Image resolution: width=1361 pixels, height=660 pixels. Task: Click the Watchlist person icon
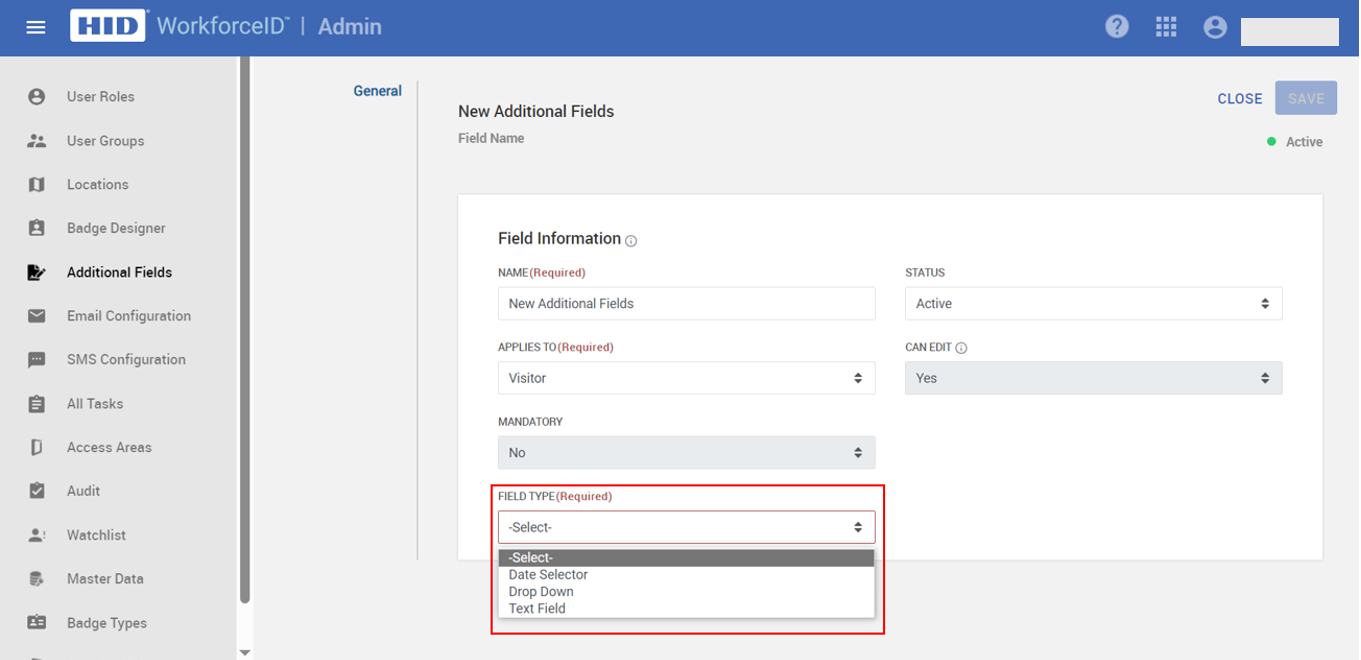click(37, 535)
